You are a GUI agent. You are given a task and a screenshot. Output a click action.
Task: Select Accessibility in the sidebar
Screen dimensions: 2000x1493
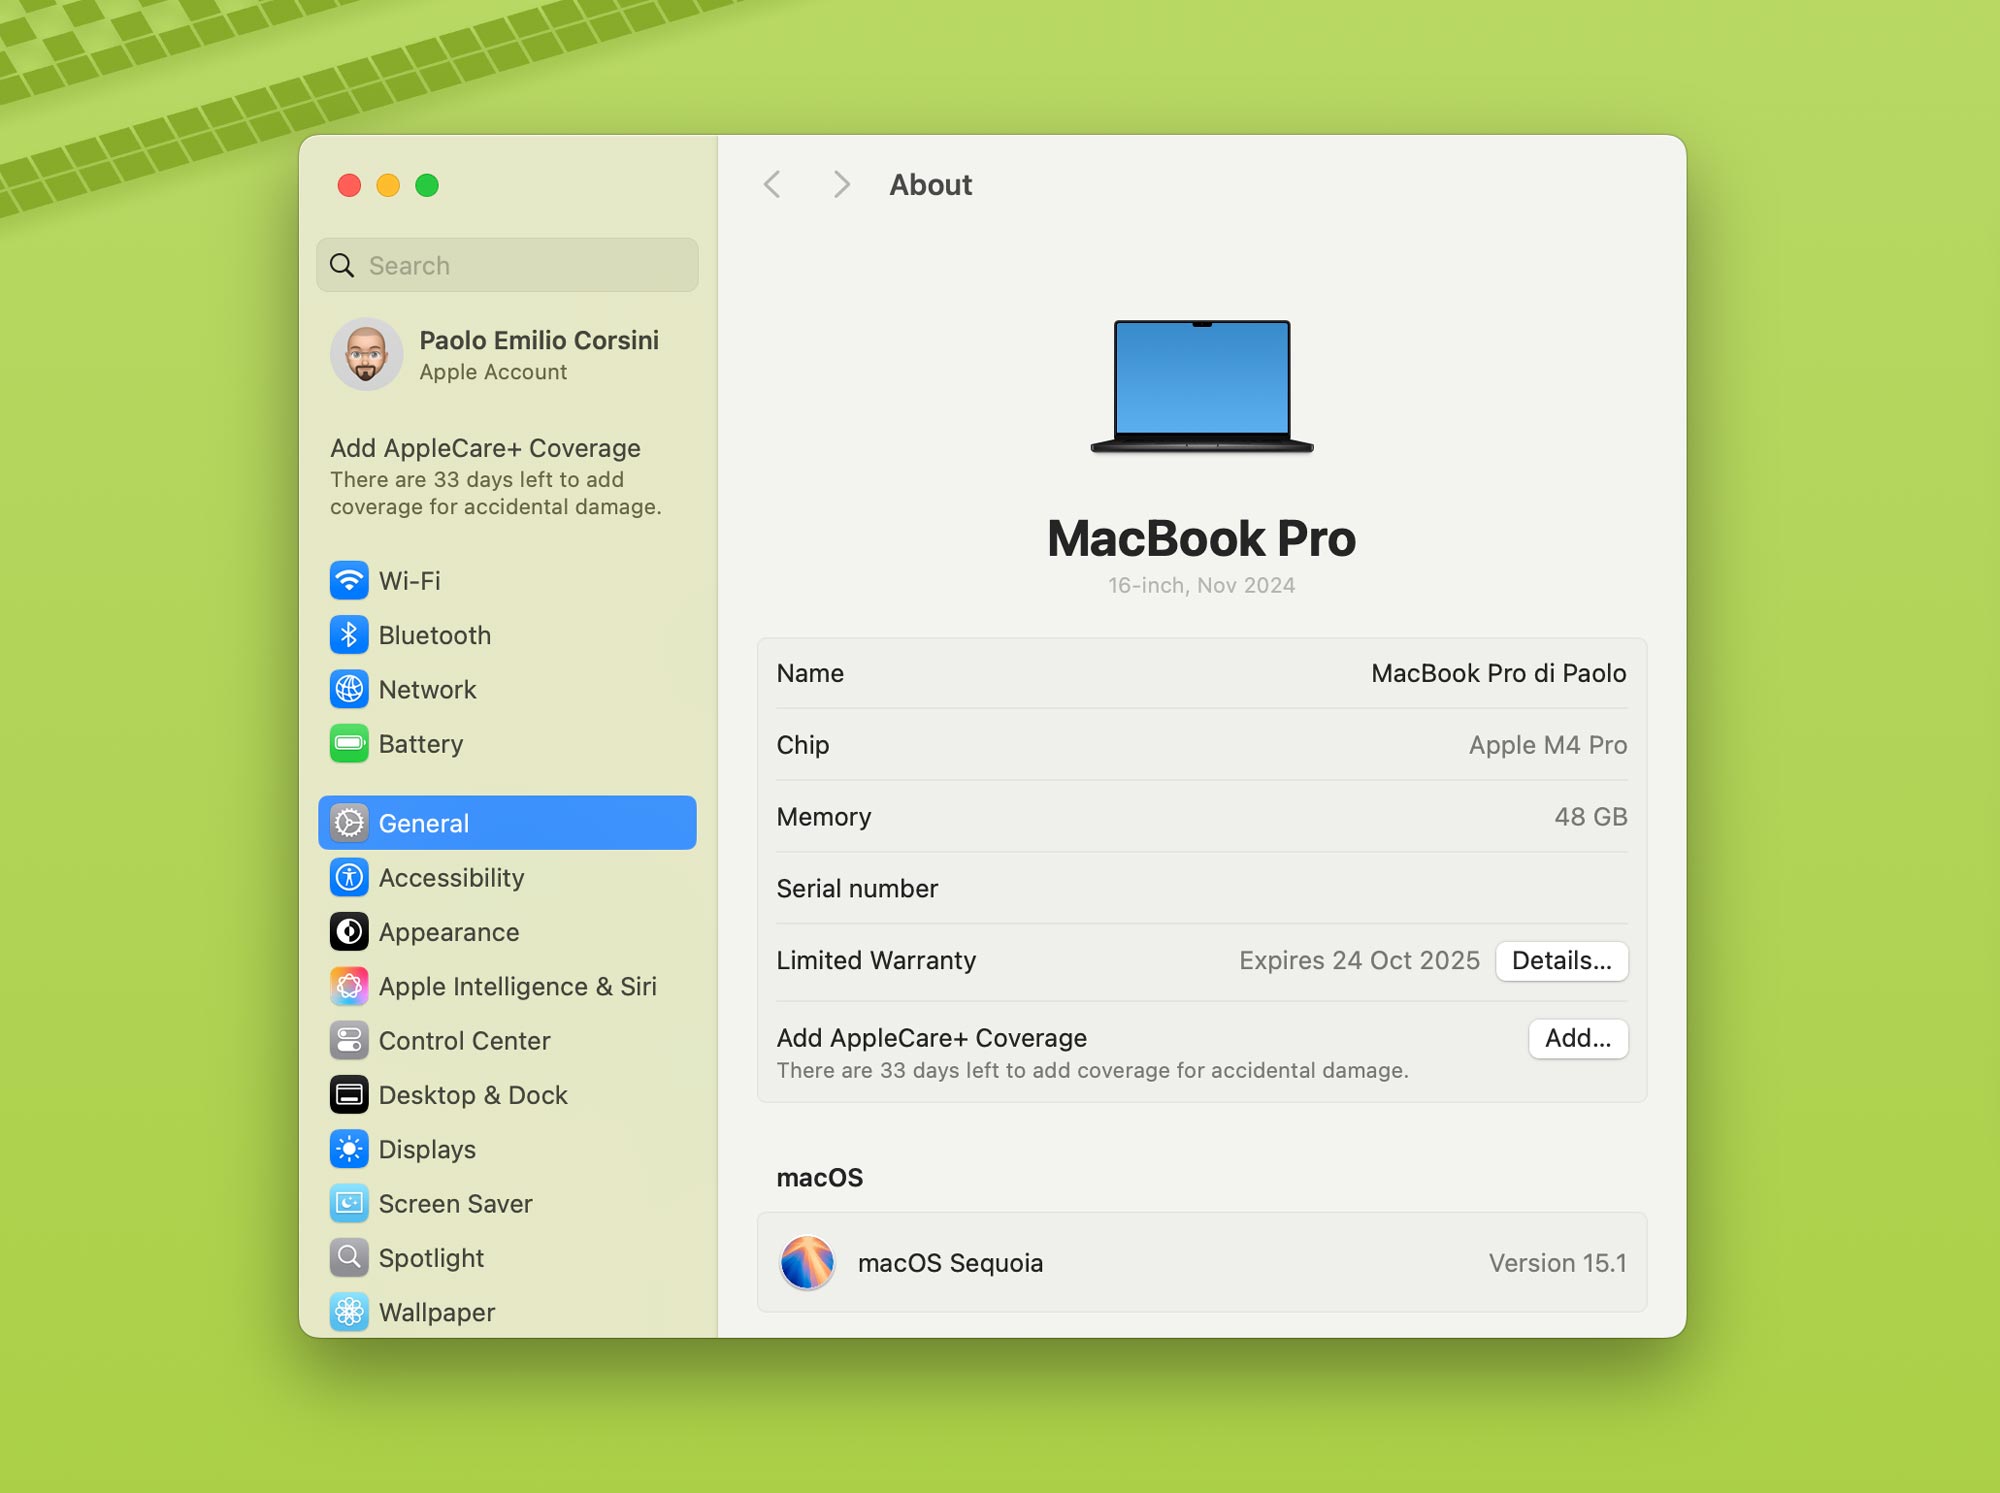507,877
